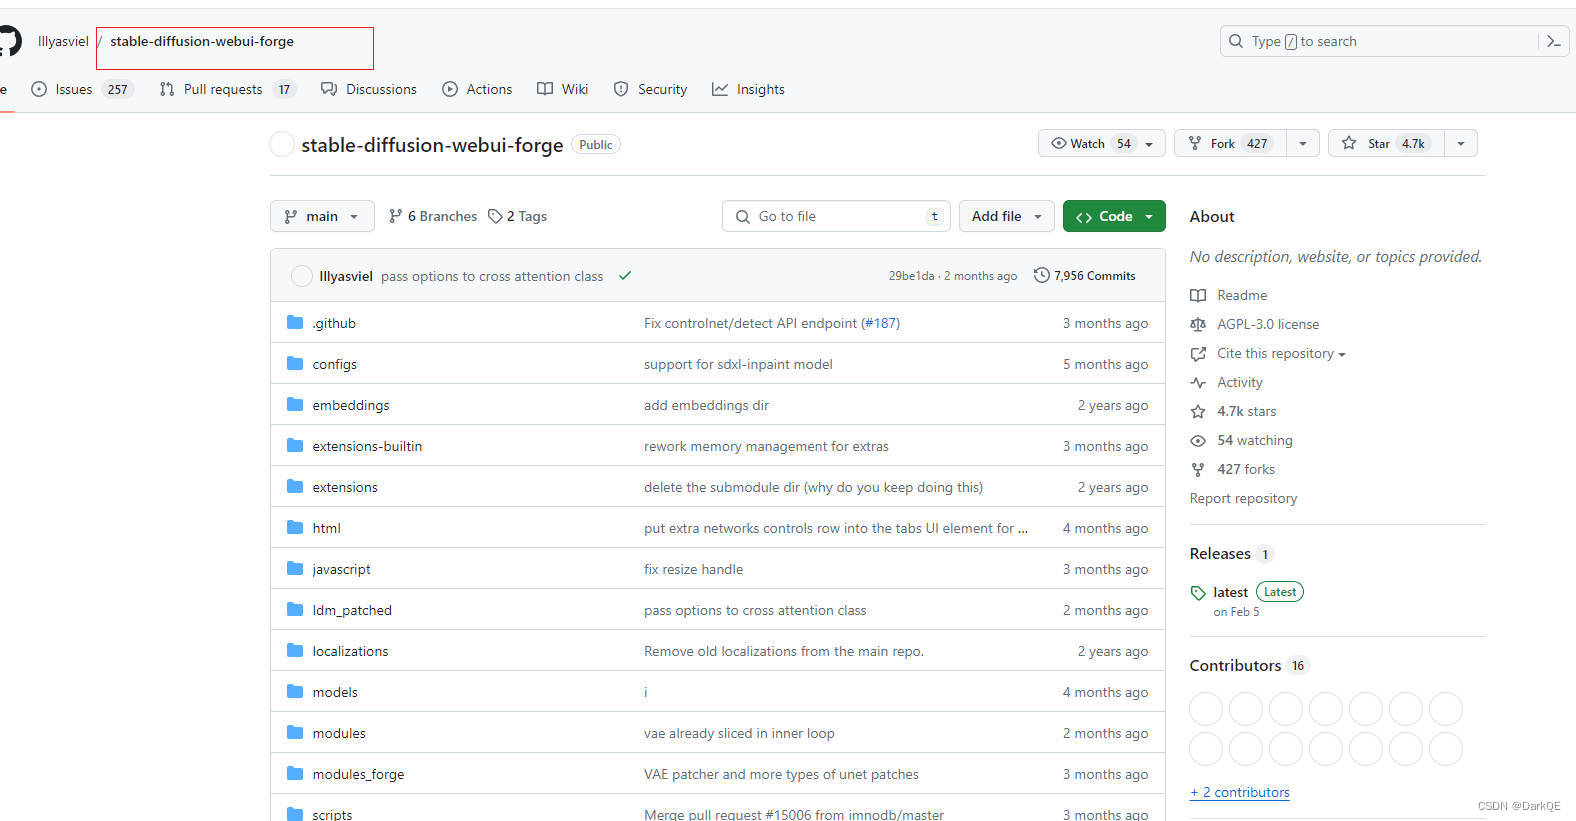Expand the Star lists arrow
The image size is (1576, 821).
(x=1461, y=144)
